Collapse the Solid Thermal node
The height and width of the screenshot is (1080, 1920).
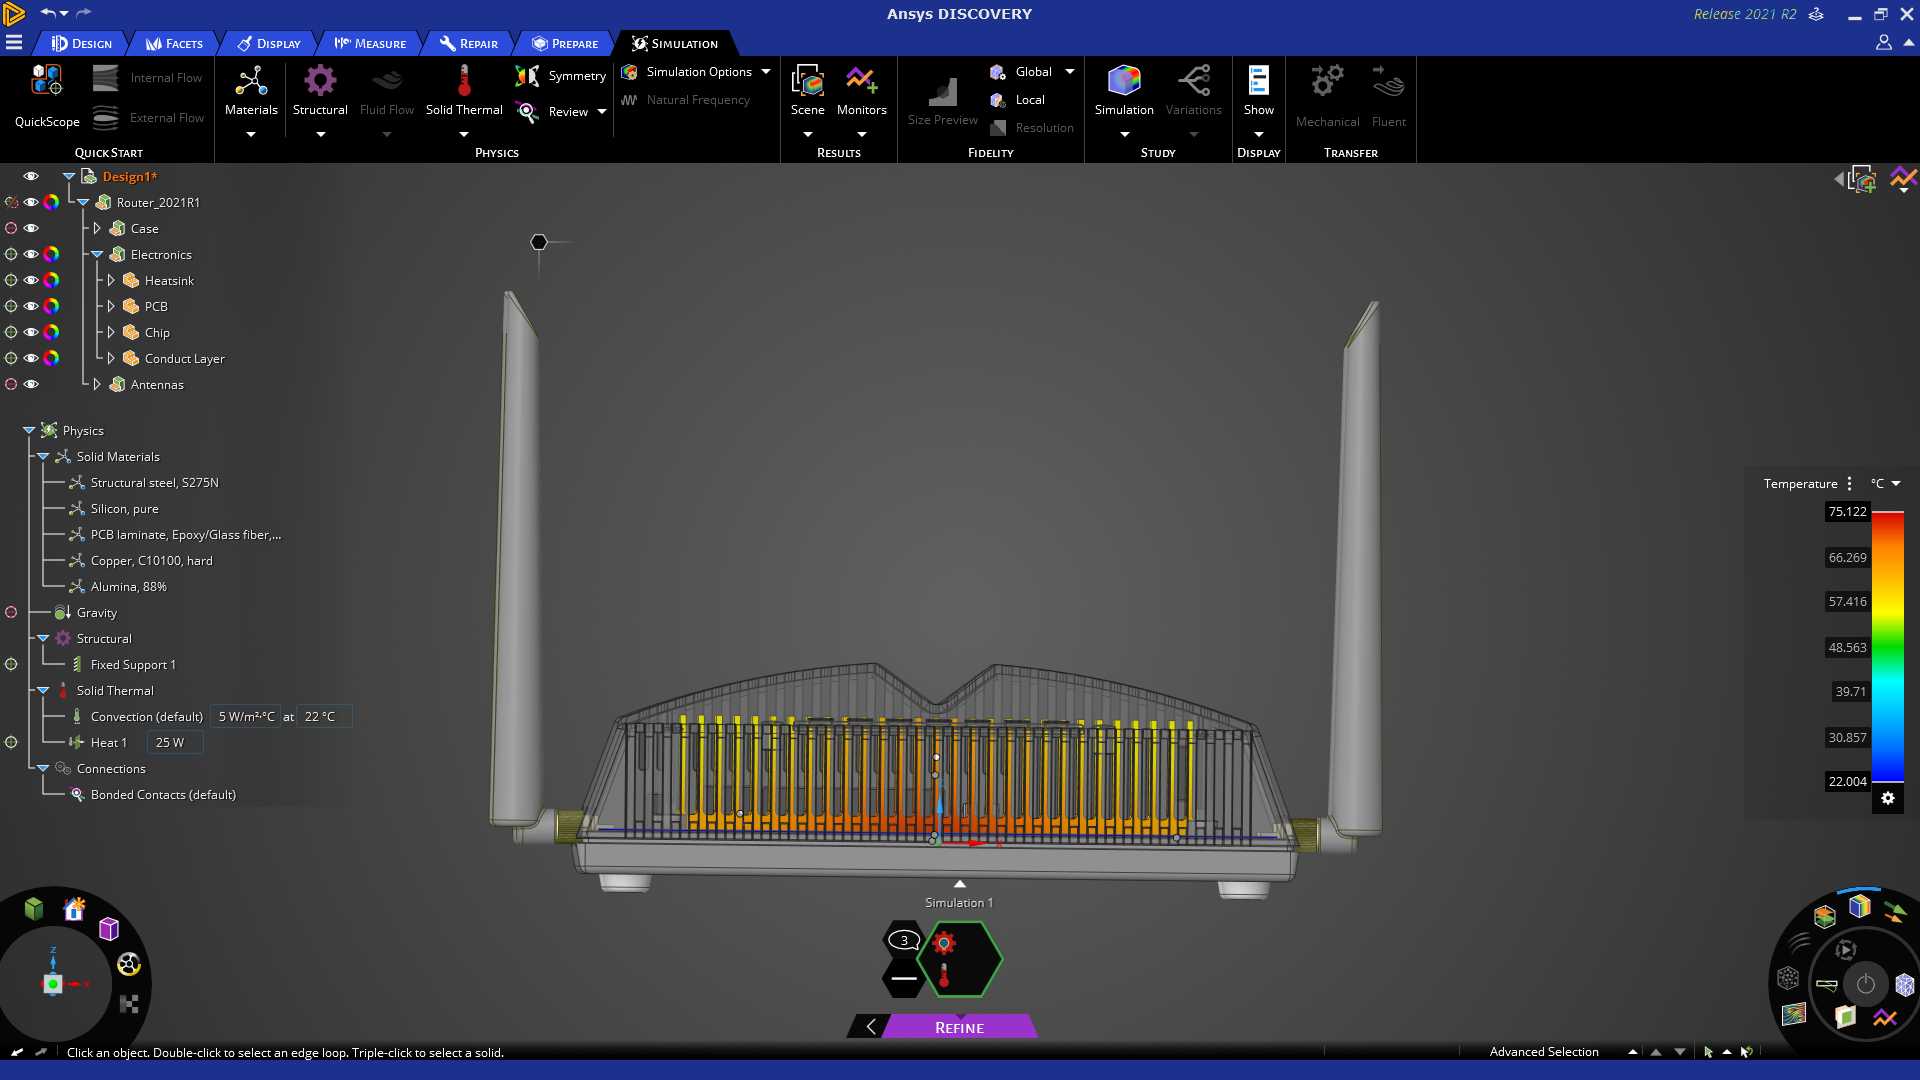[43, 690]
